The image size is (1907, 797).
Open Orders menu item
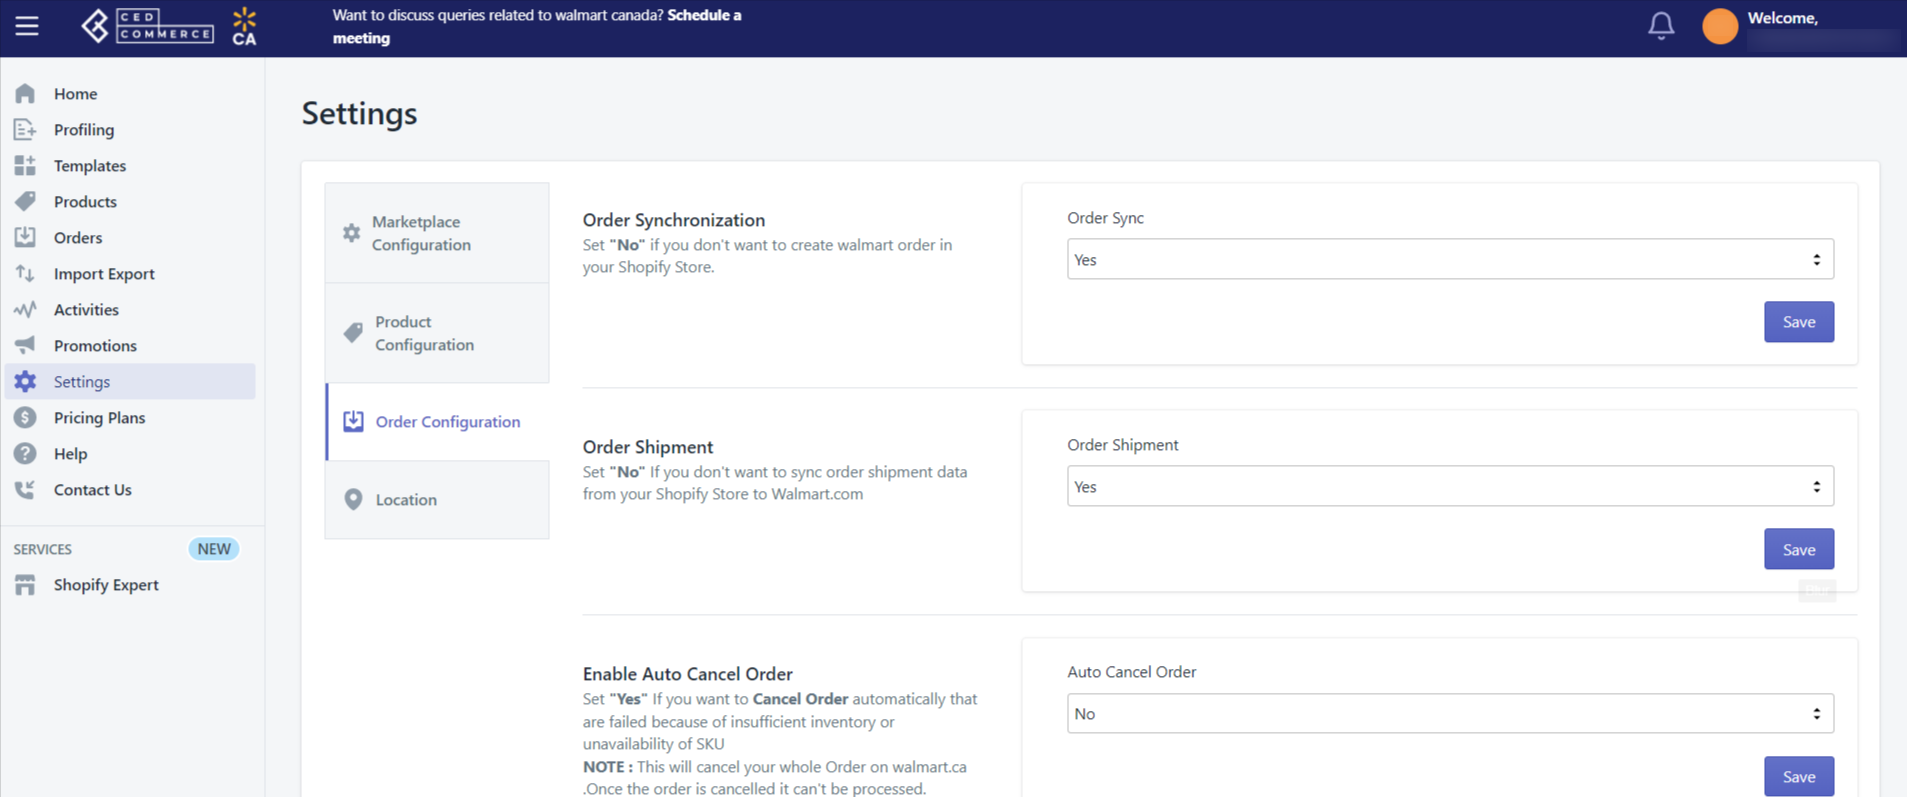point(78,237)
